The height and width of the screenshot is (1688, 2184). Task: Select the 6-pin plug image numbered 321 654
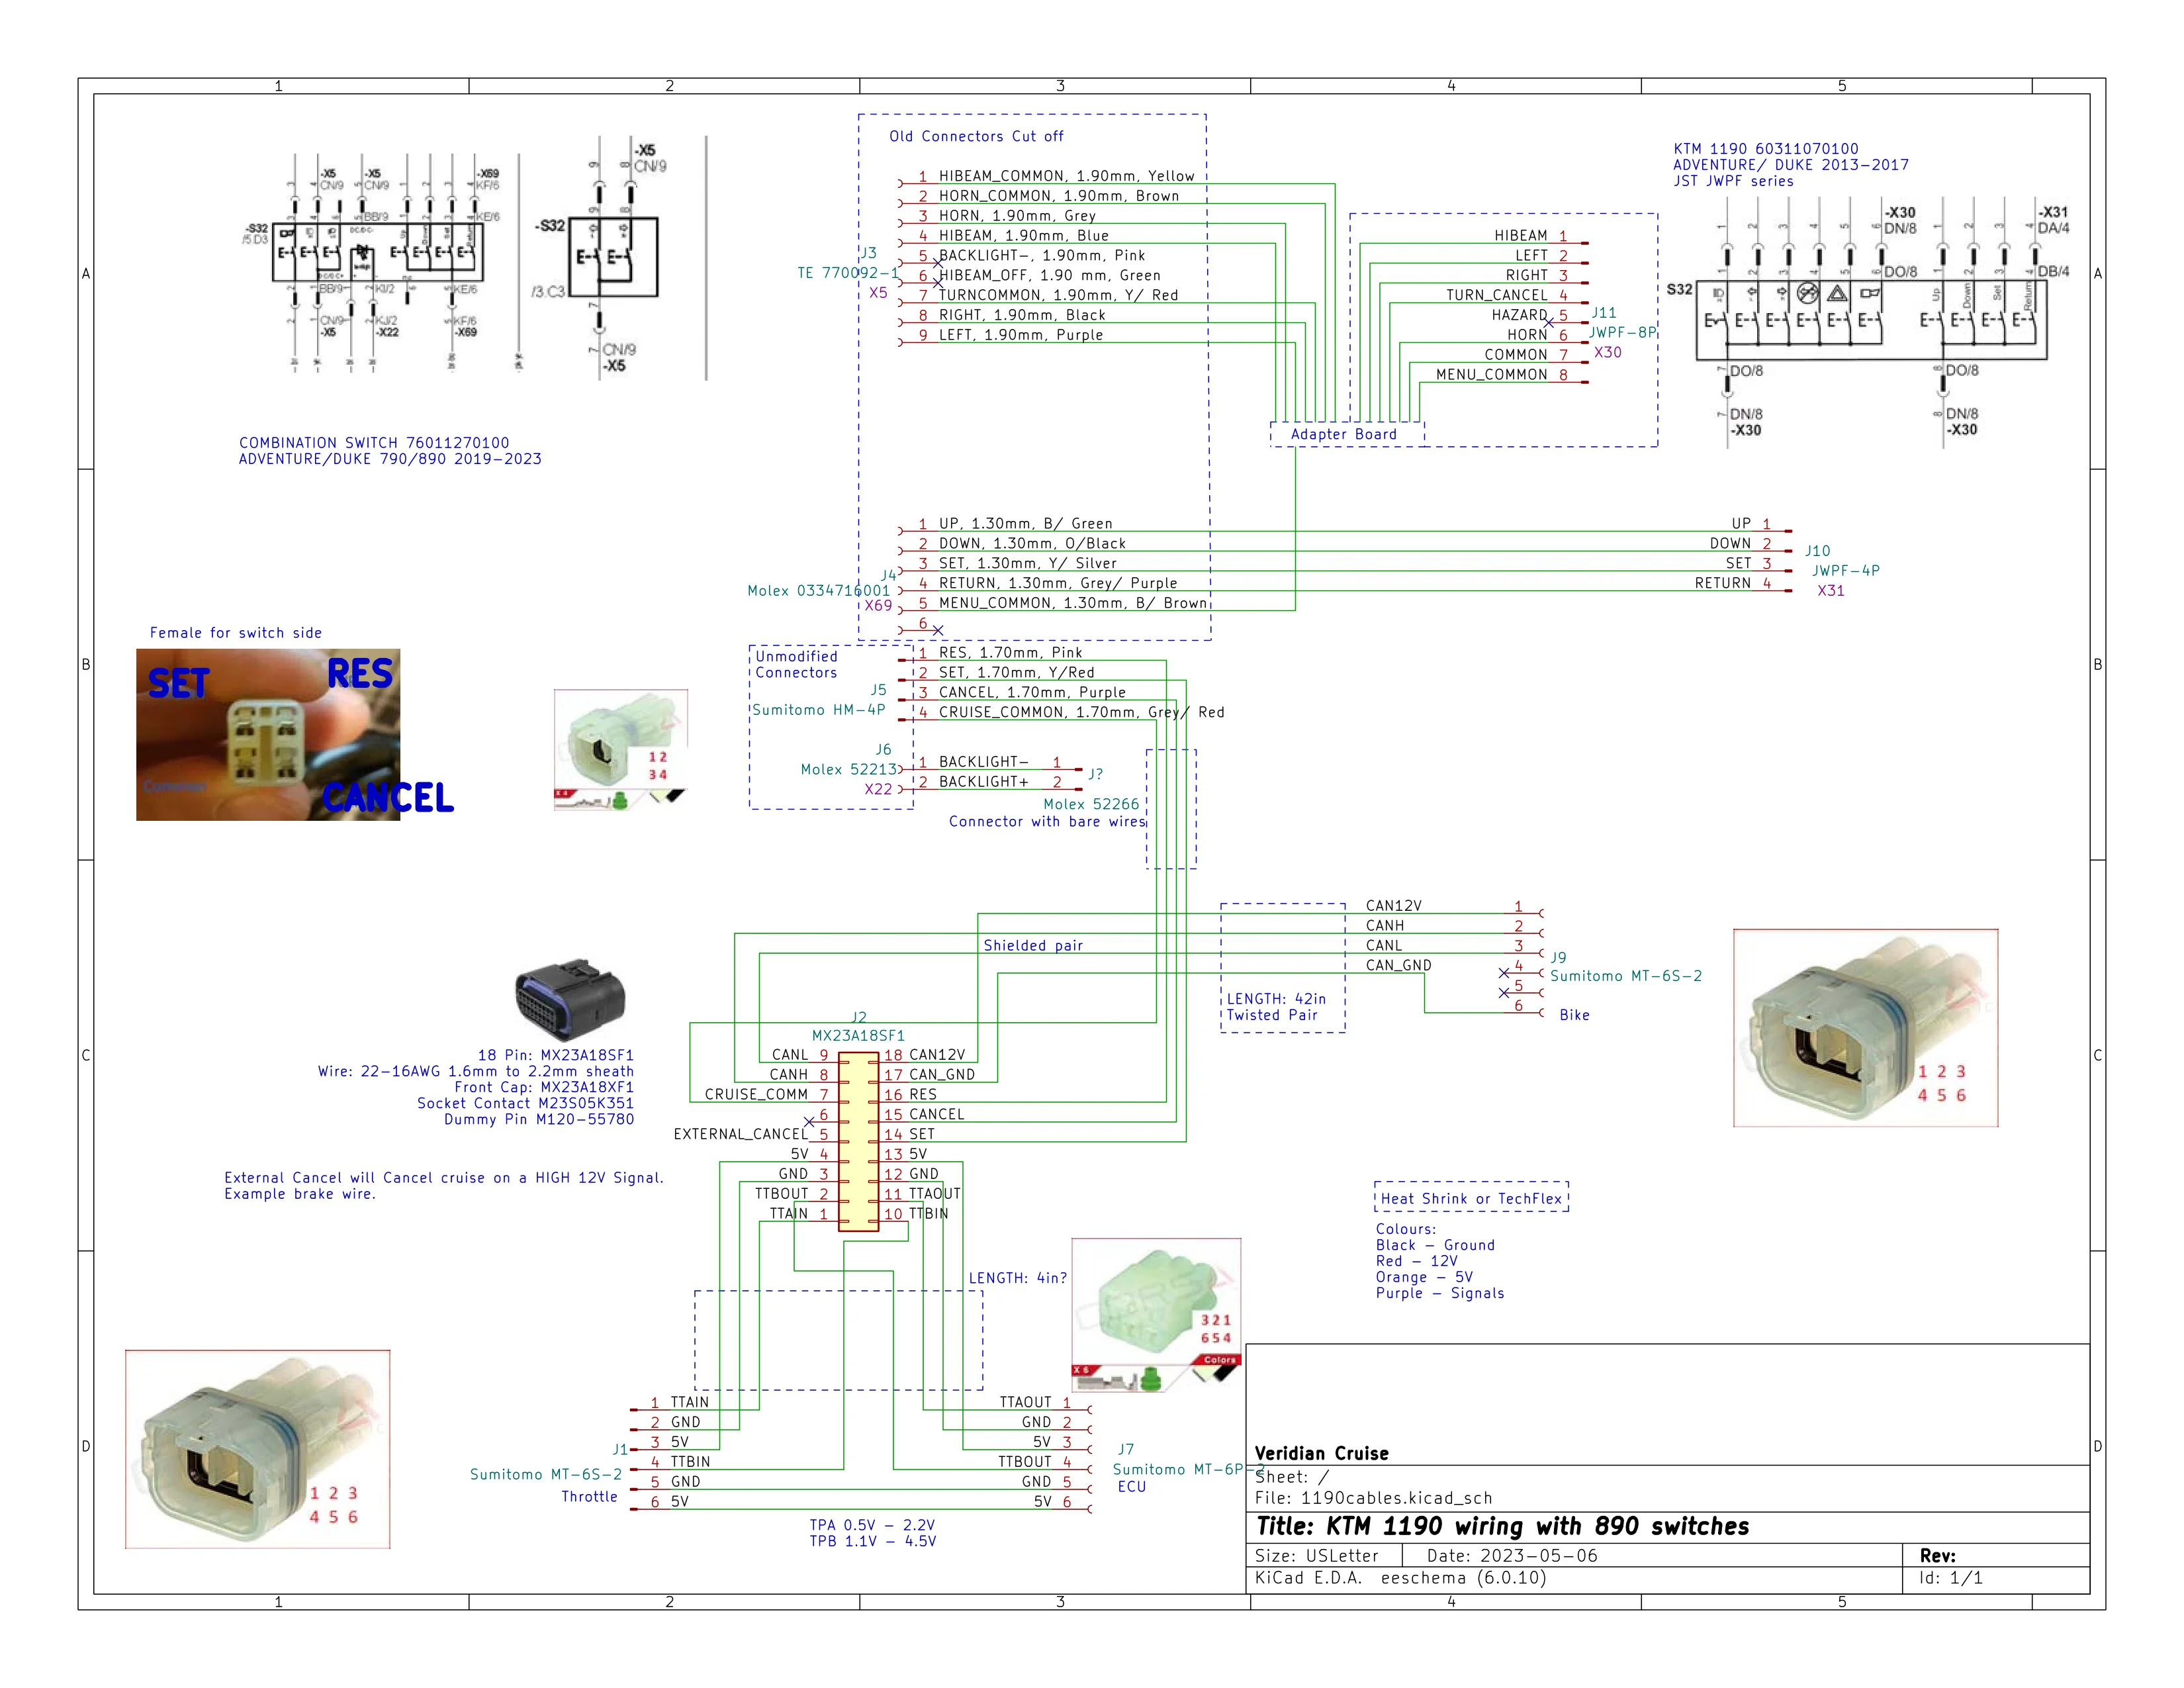(1156, 1315)
